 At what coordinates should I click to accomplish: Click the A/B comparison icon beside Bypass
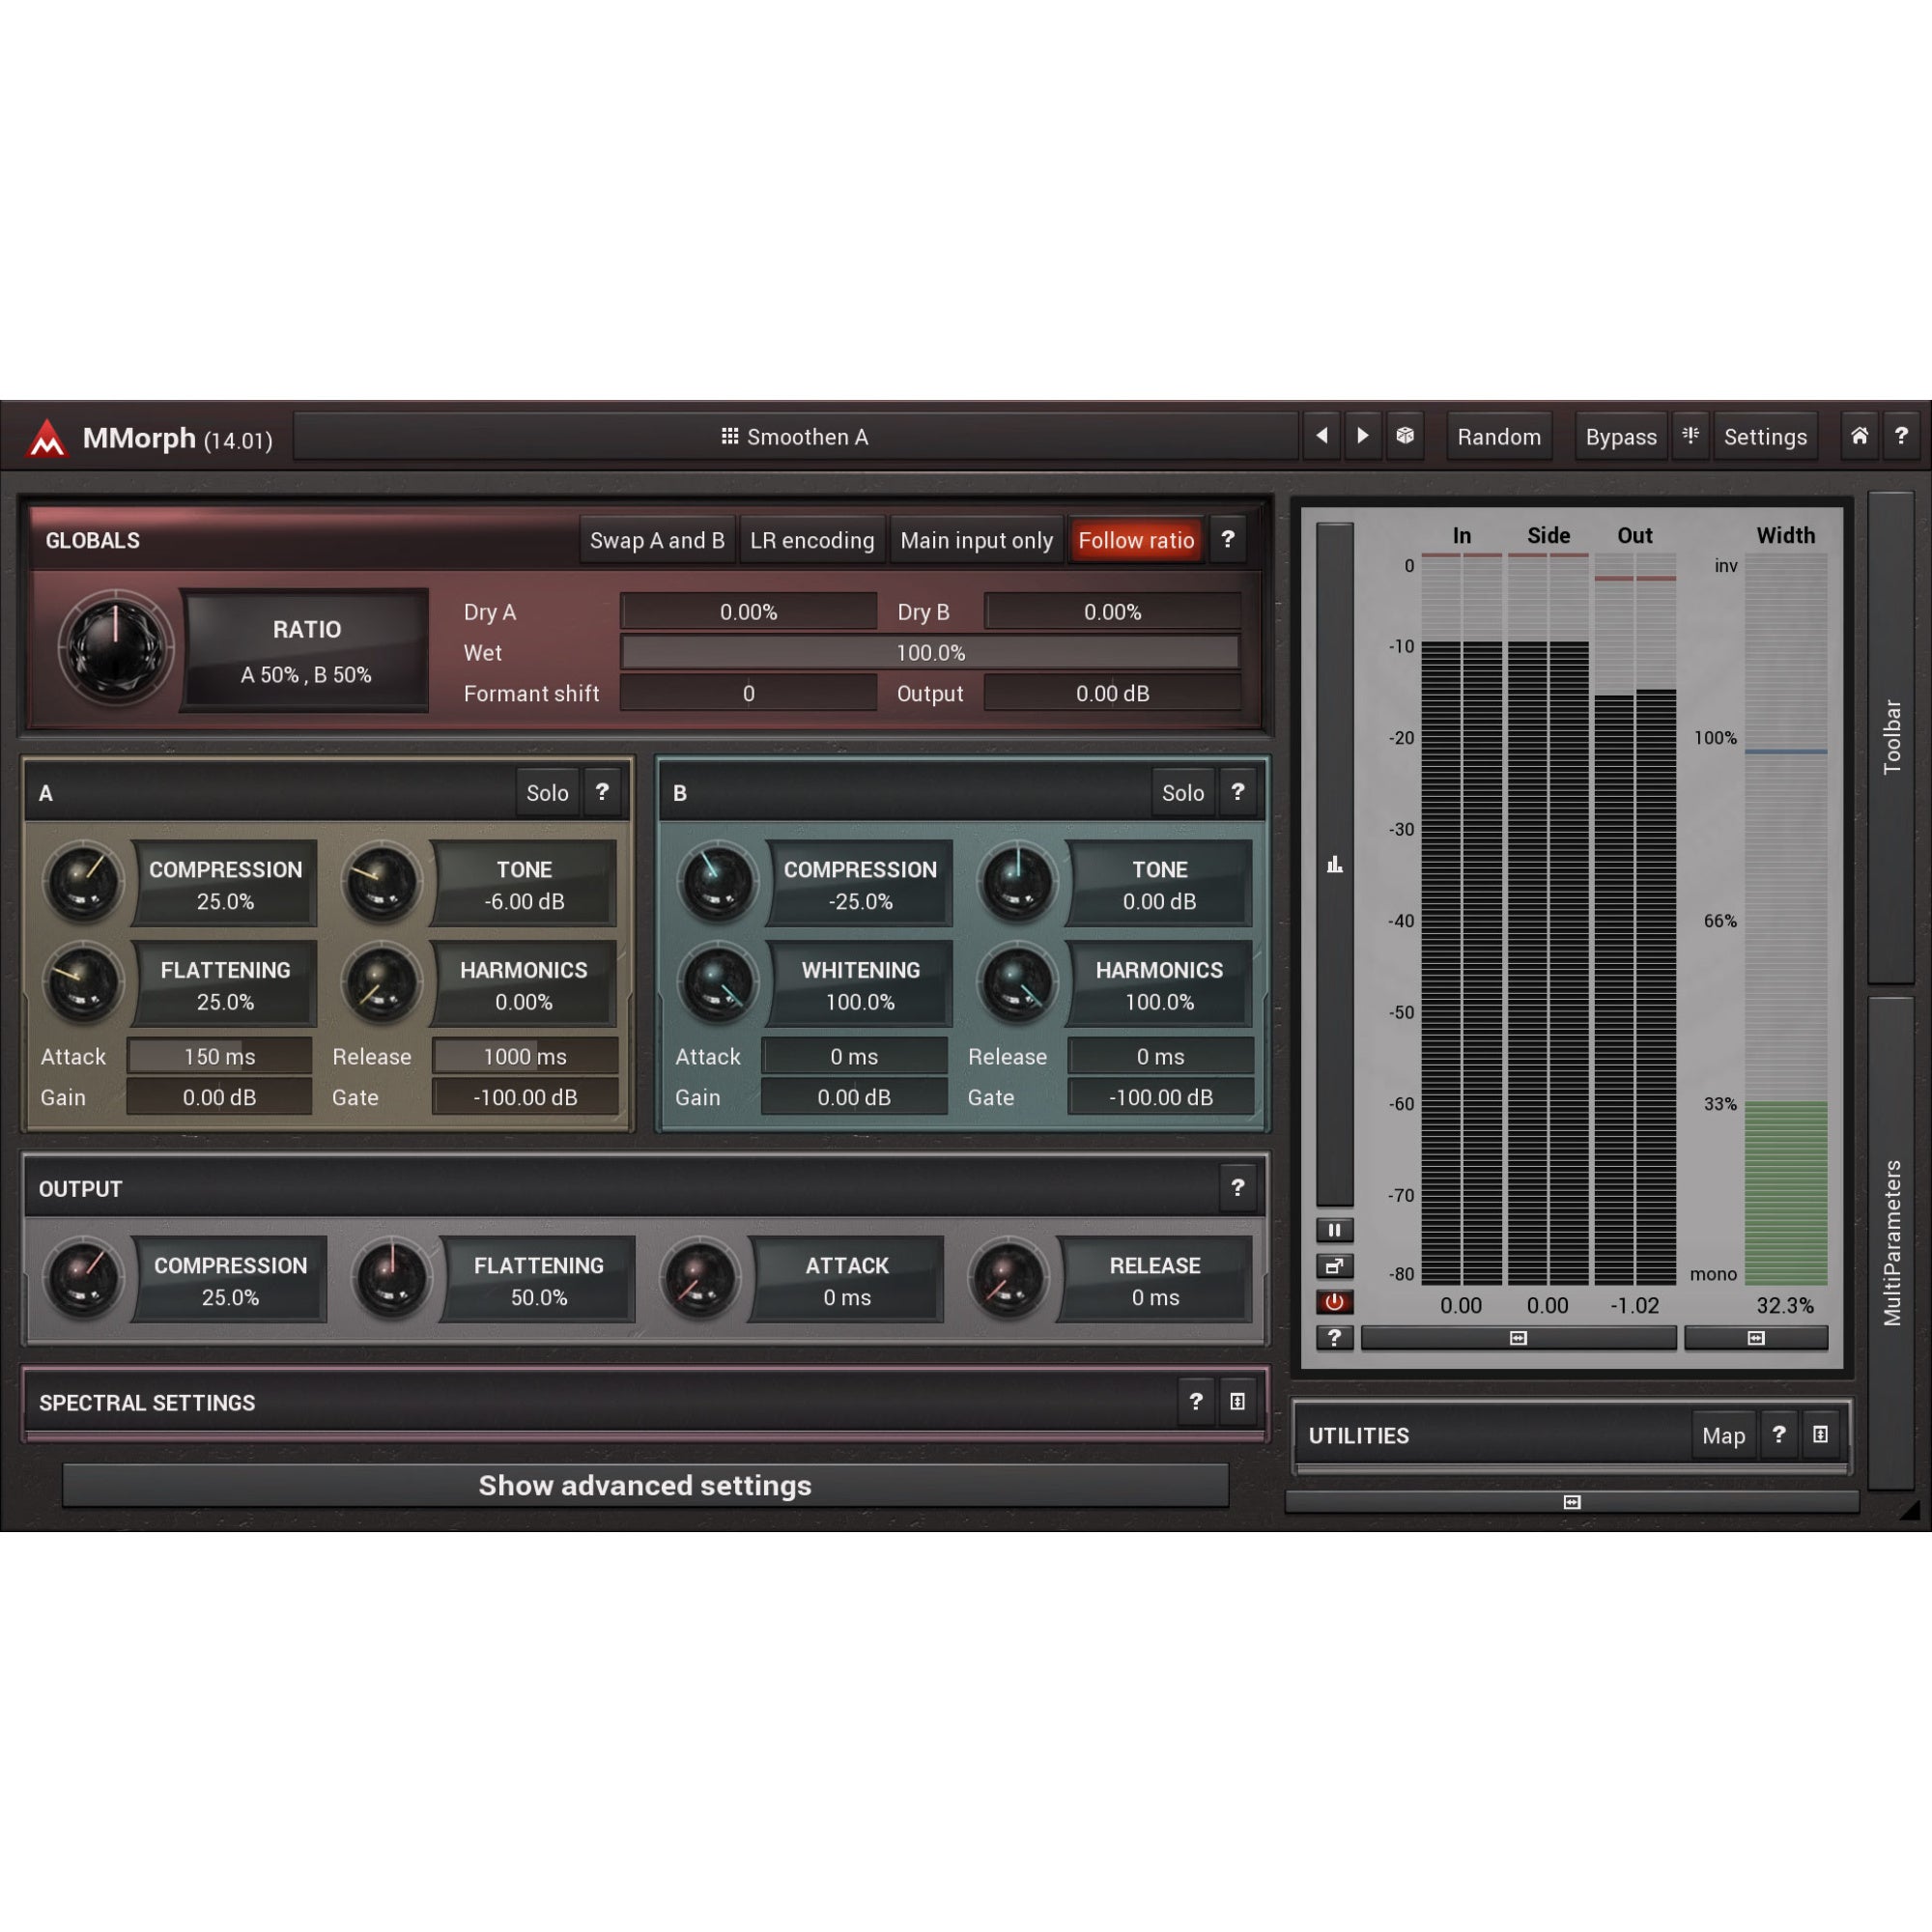[1691, 436]
